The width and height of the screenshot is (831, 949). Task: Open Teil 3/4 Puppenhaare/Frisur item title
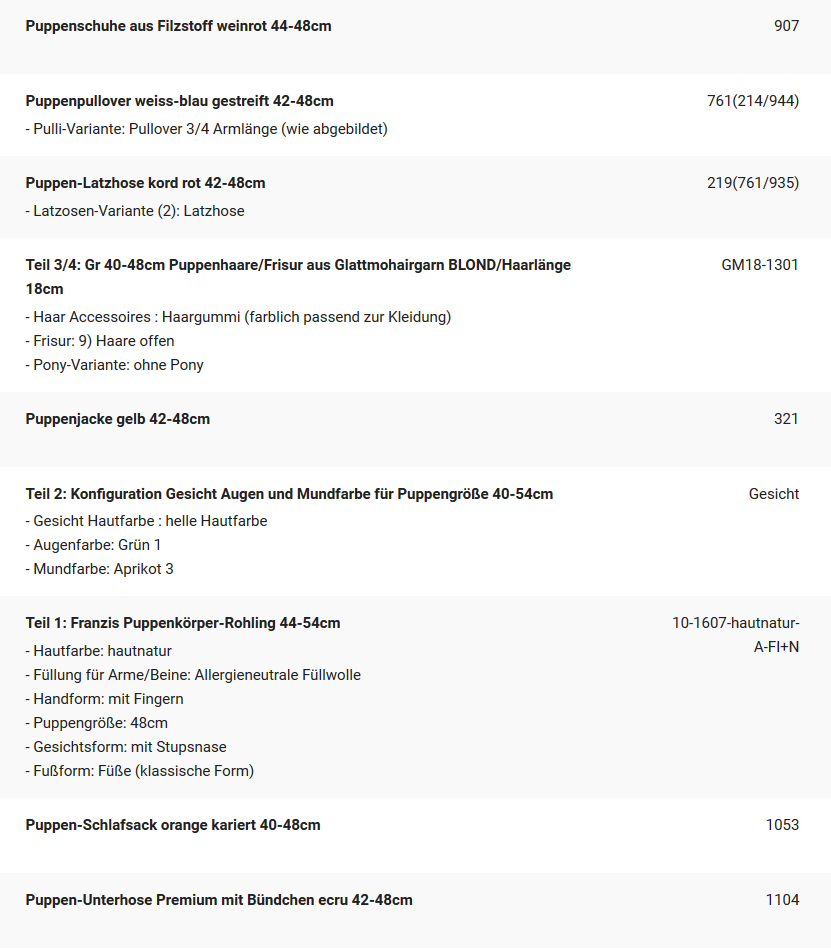[x=298, y=277]
